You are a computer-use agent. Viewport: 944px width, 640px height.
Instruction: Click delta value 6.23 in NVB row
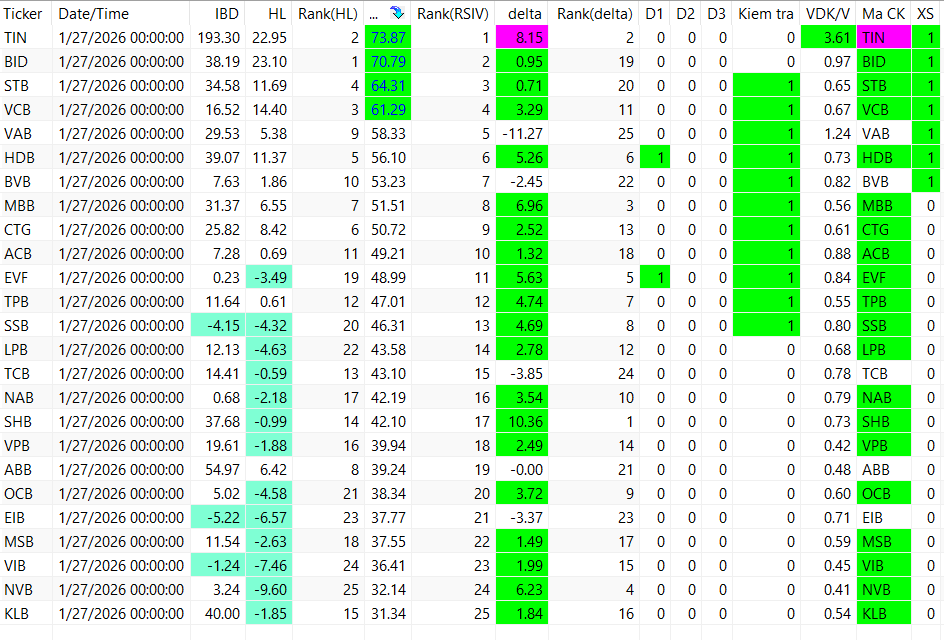tap(521, 590)
